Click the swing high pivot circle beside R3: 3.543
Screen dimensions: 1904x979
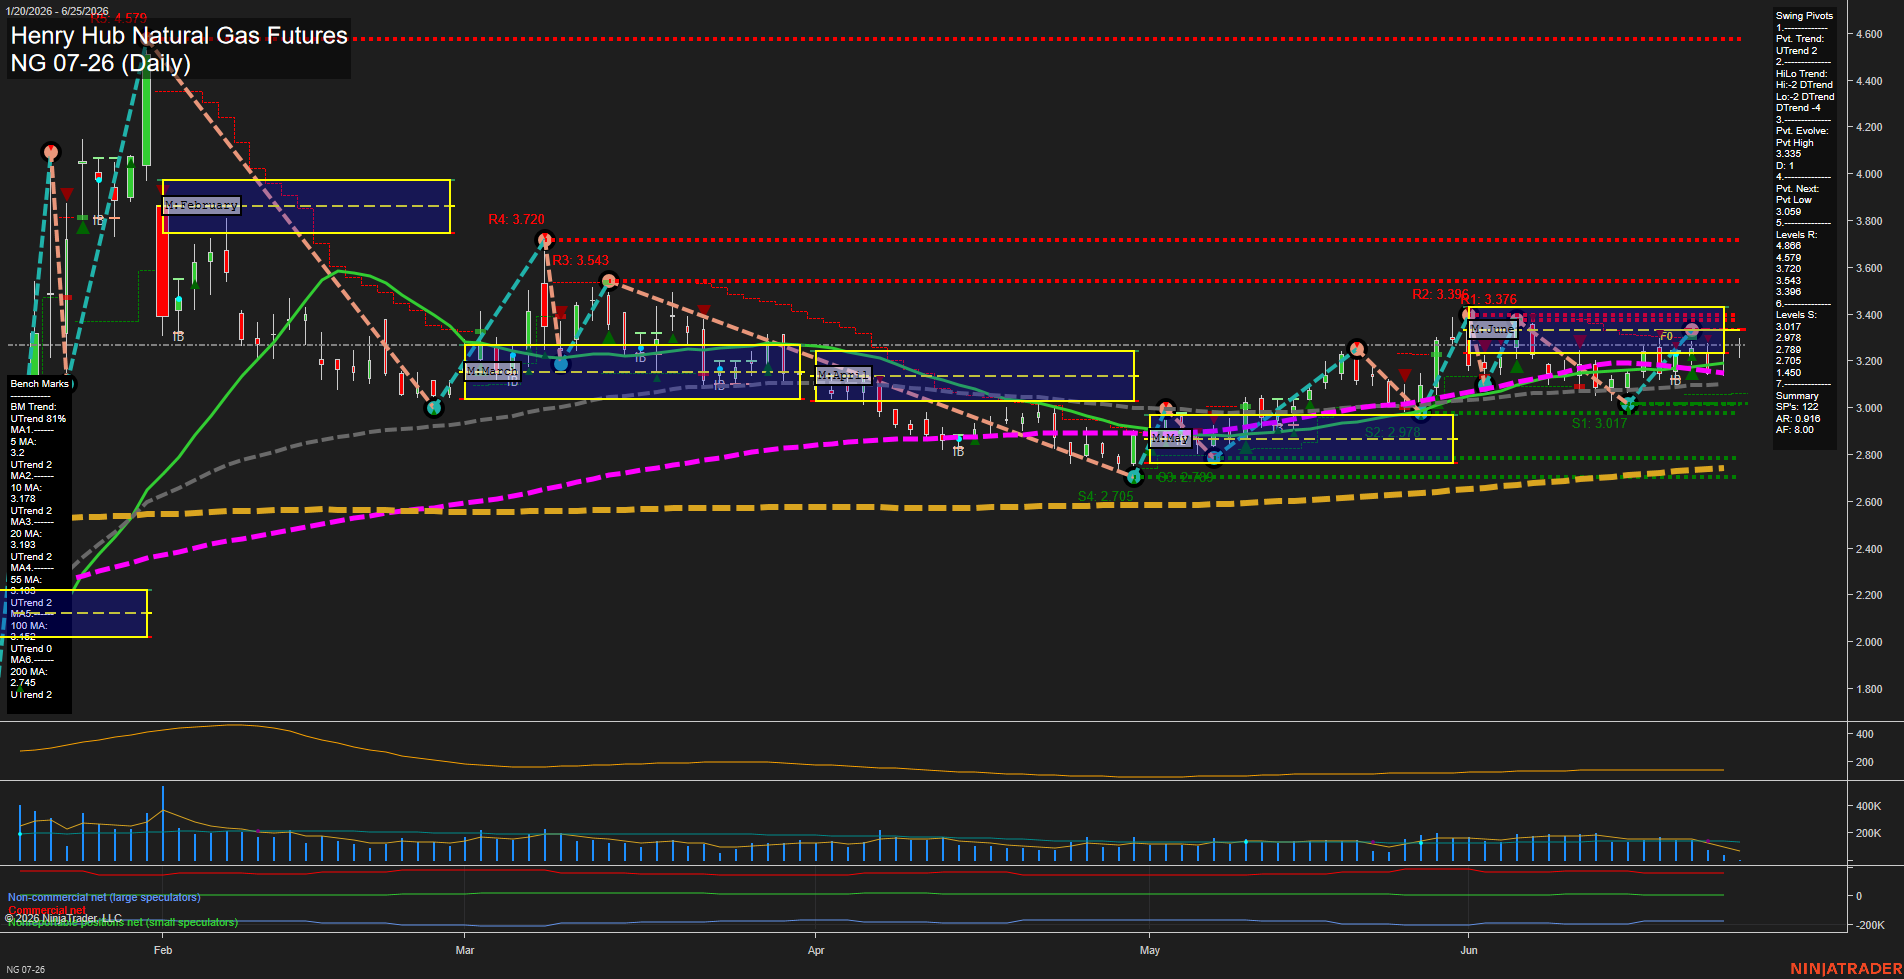click(x=607, y=281)
